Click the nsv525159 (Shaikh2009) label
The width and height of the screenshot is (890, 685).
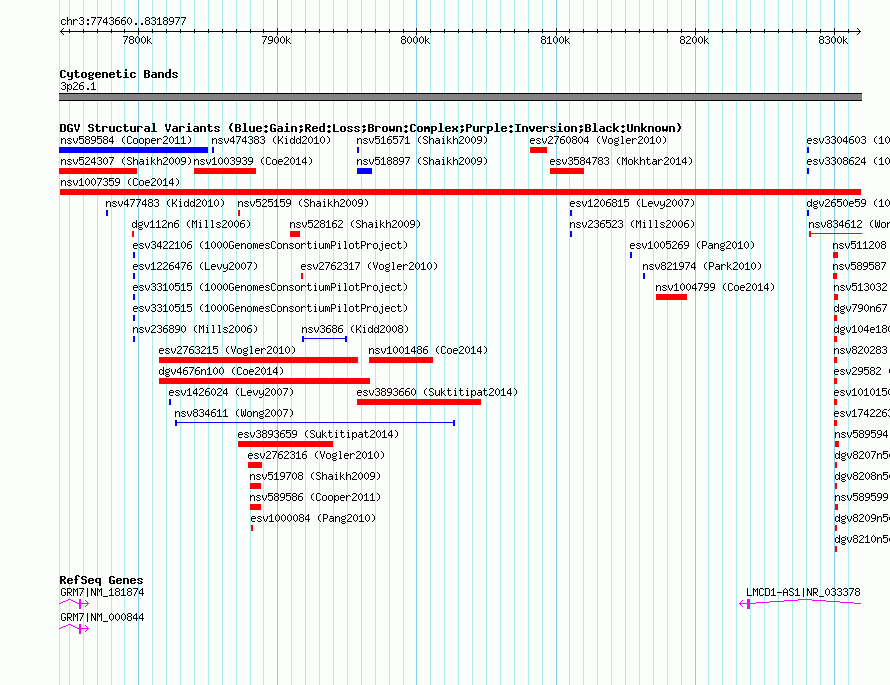point(303,203)
